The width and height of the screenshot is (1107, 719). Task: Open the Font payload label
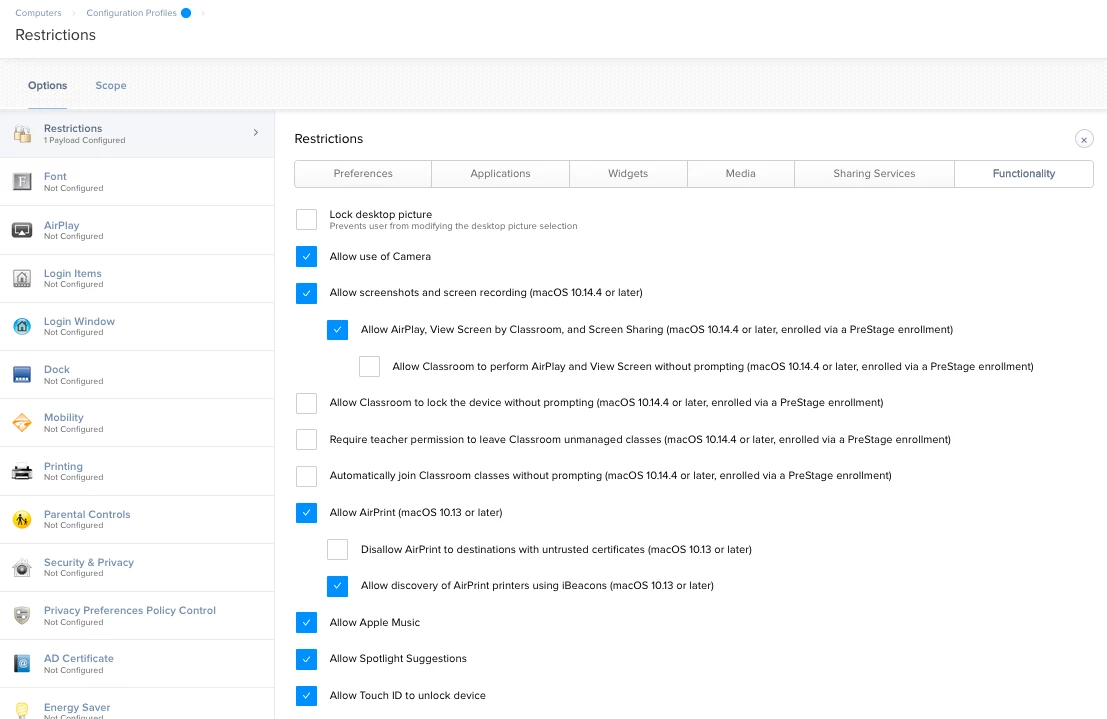[x=55, y=177]
